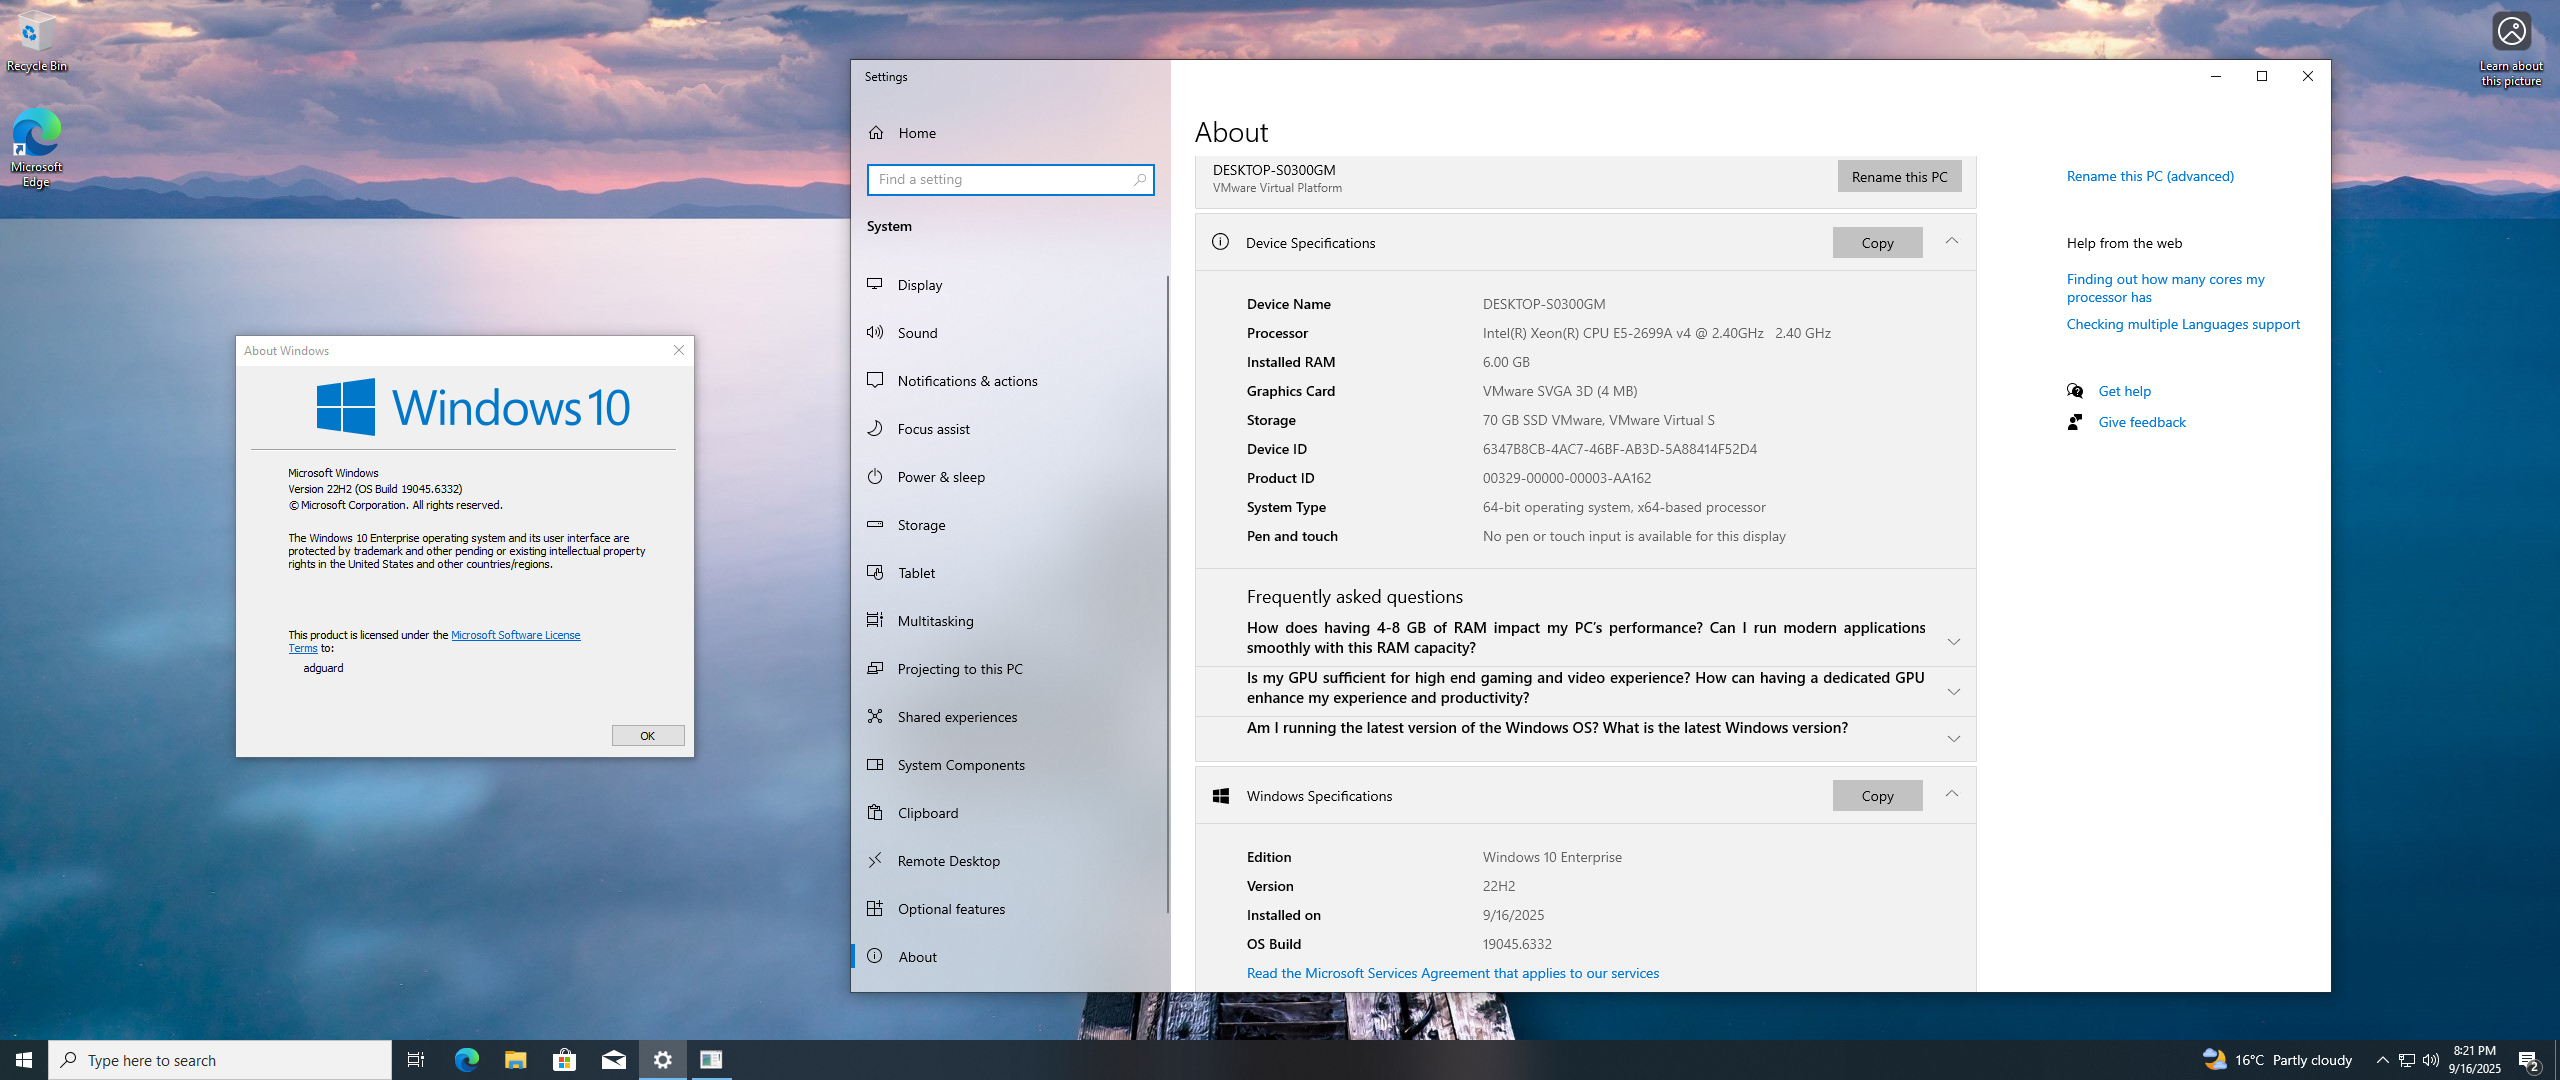The image size is (2560, 1080).
Task: Click the search magnifier in Find a setting
Action: [x=1139, y=180]
